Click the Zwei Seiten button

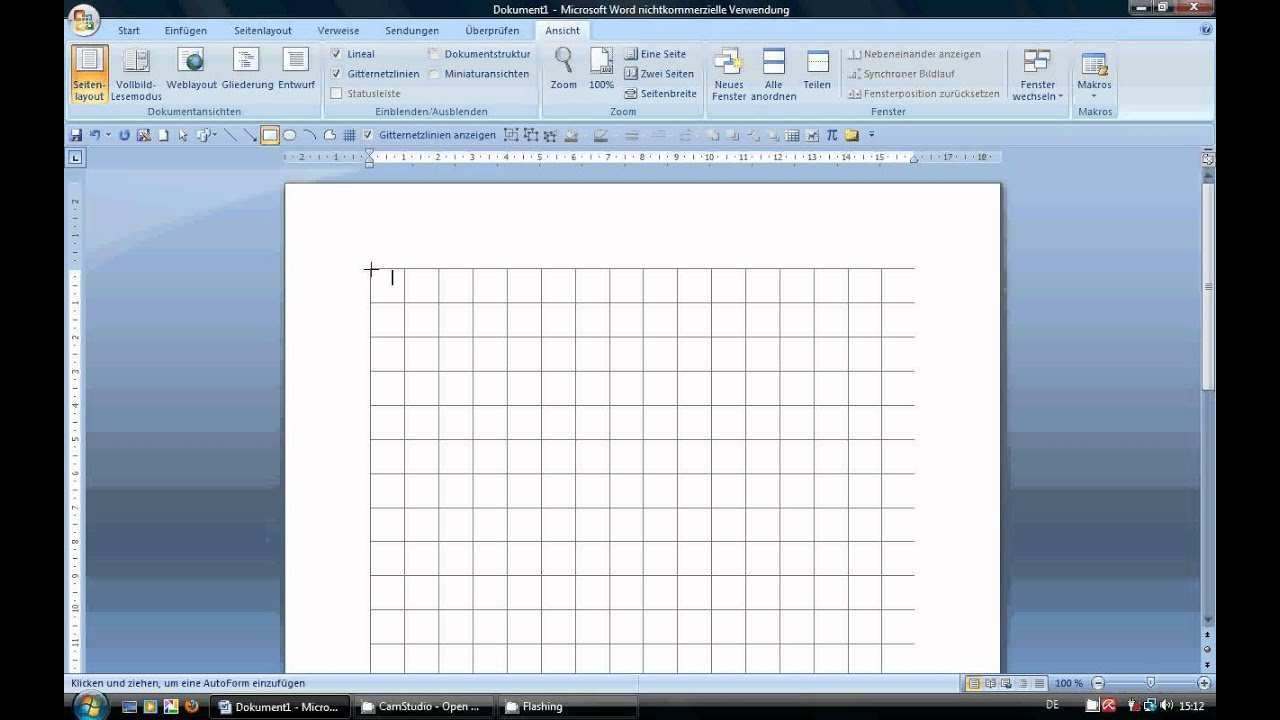pos(659,74)
